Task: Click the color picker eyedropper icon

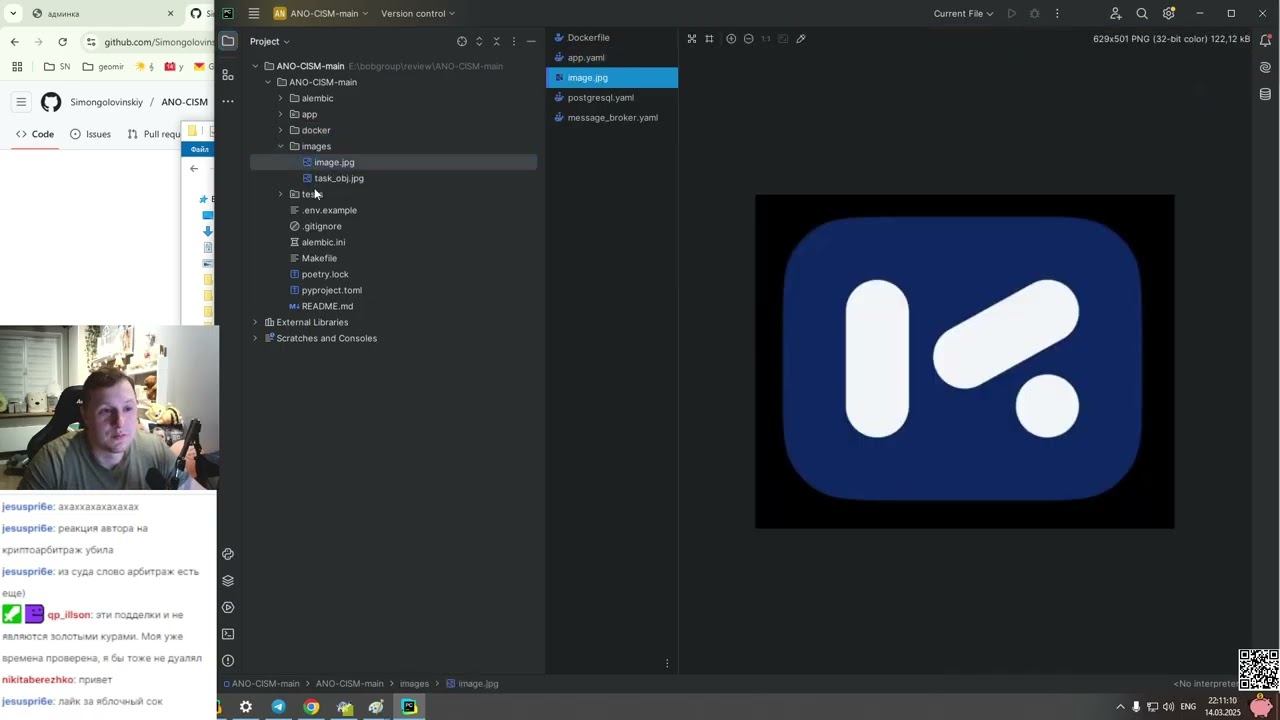Action: [801, 39]
